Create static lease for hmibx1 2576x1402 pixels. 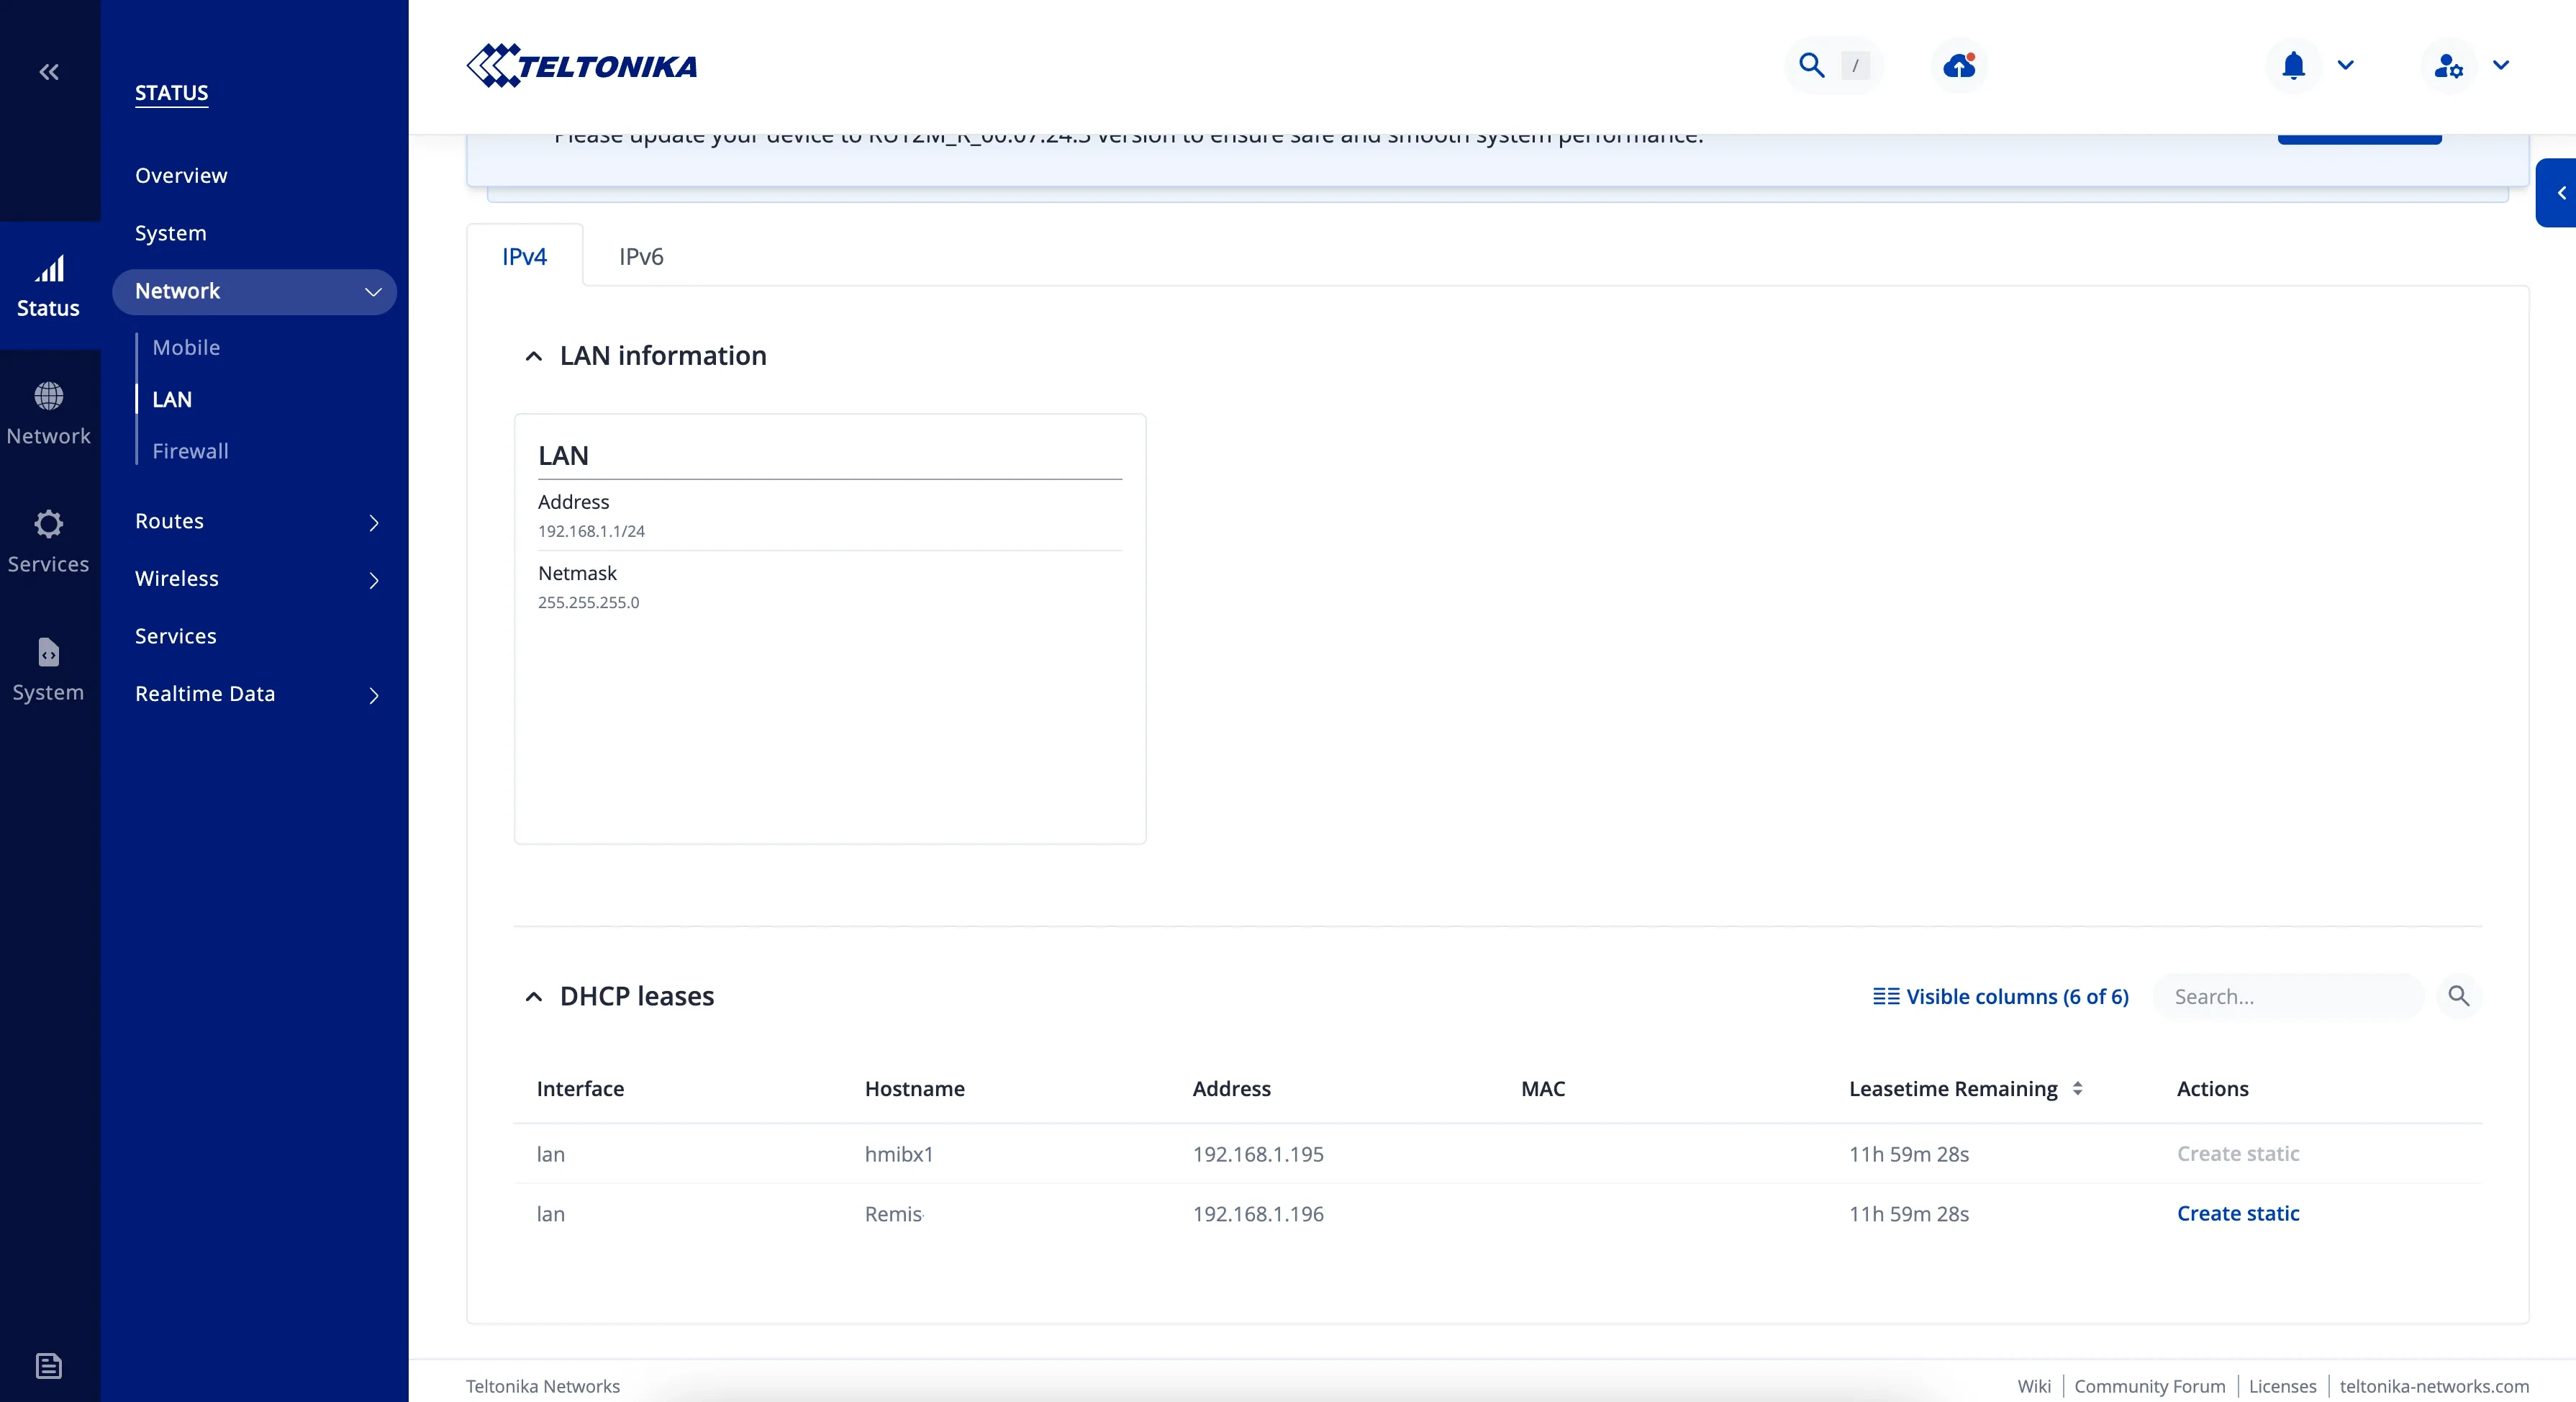[x=2238, y=1153]
